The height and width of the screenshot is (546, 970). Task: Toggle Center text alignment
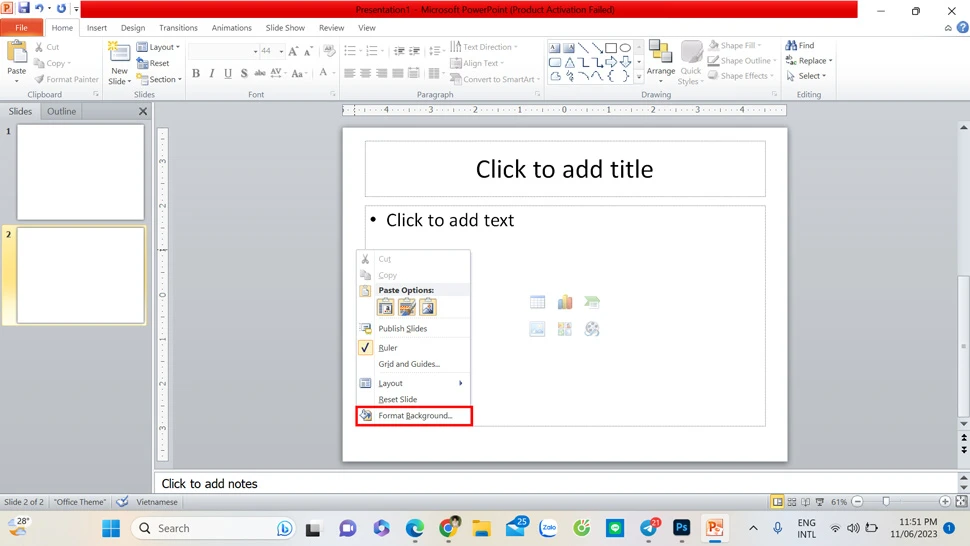pyautogui.click(x=366, y=74)
